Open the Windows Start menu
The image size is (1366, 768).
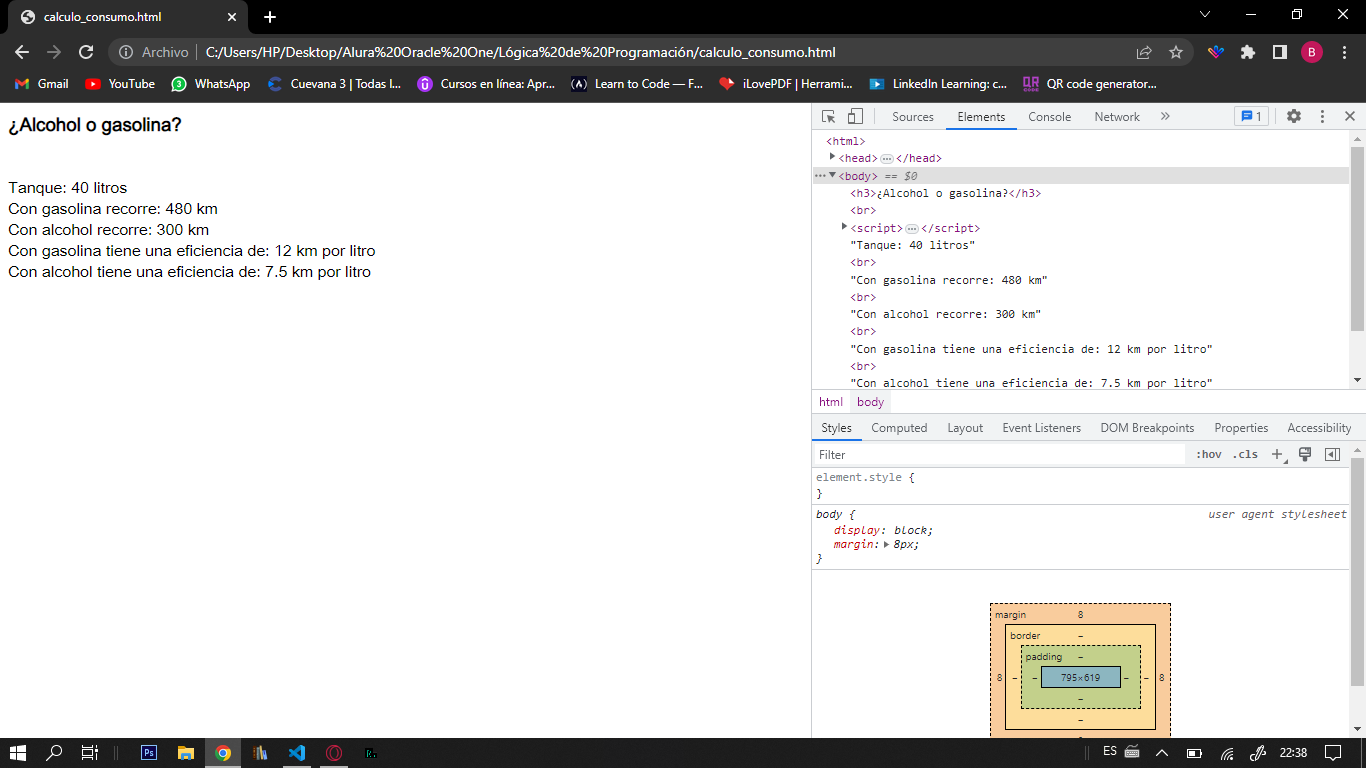tap(18, 753)
